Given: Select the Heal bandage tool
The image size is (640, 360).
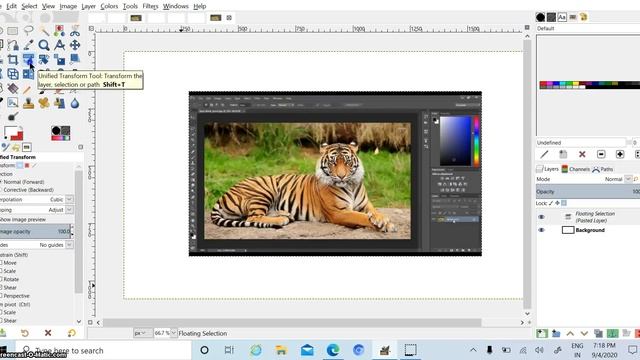Looking at the screenshot, I should pyautogui.click(x=44, y=103).
